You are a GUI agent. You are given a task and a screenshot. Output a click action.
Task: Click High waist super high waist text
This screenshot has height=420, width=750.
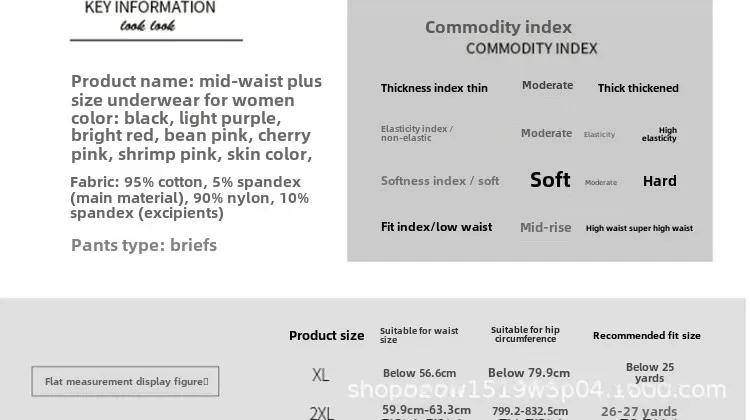[x=639, y=228]
